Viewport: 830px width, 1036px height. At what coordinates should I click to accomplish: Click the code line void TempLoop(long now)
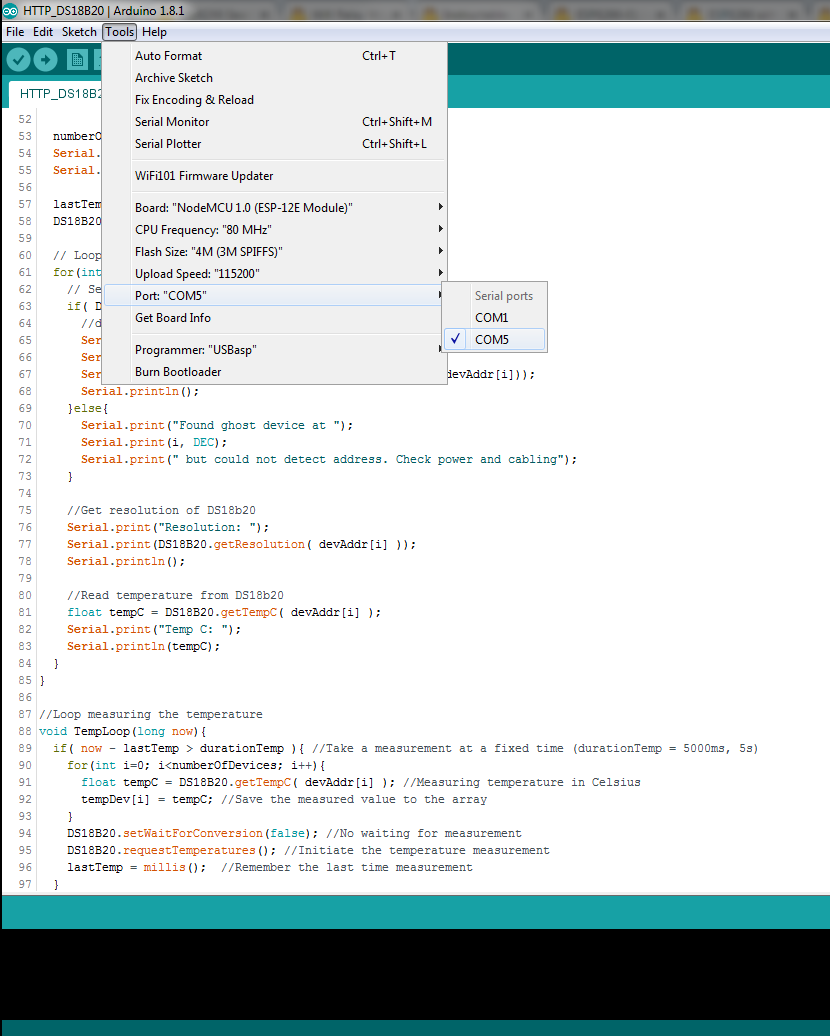(x=123, y=731)
